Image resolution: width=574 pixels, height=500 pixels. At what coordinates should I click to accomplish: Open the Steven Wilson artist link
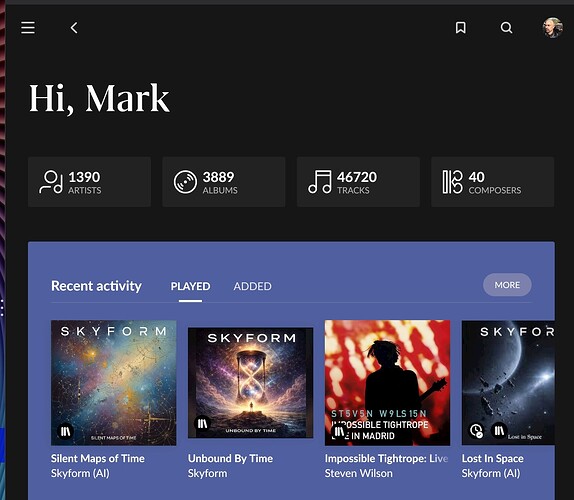click(x=358, y=473)
